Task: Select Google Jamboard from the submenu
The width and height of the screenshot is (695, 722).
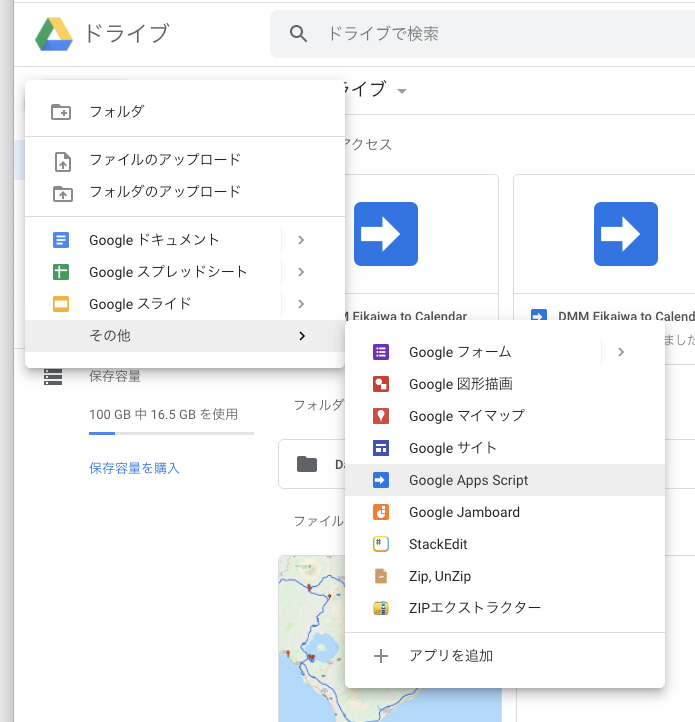Action: click(505, 512)
